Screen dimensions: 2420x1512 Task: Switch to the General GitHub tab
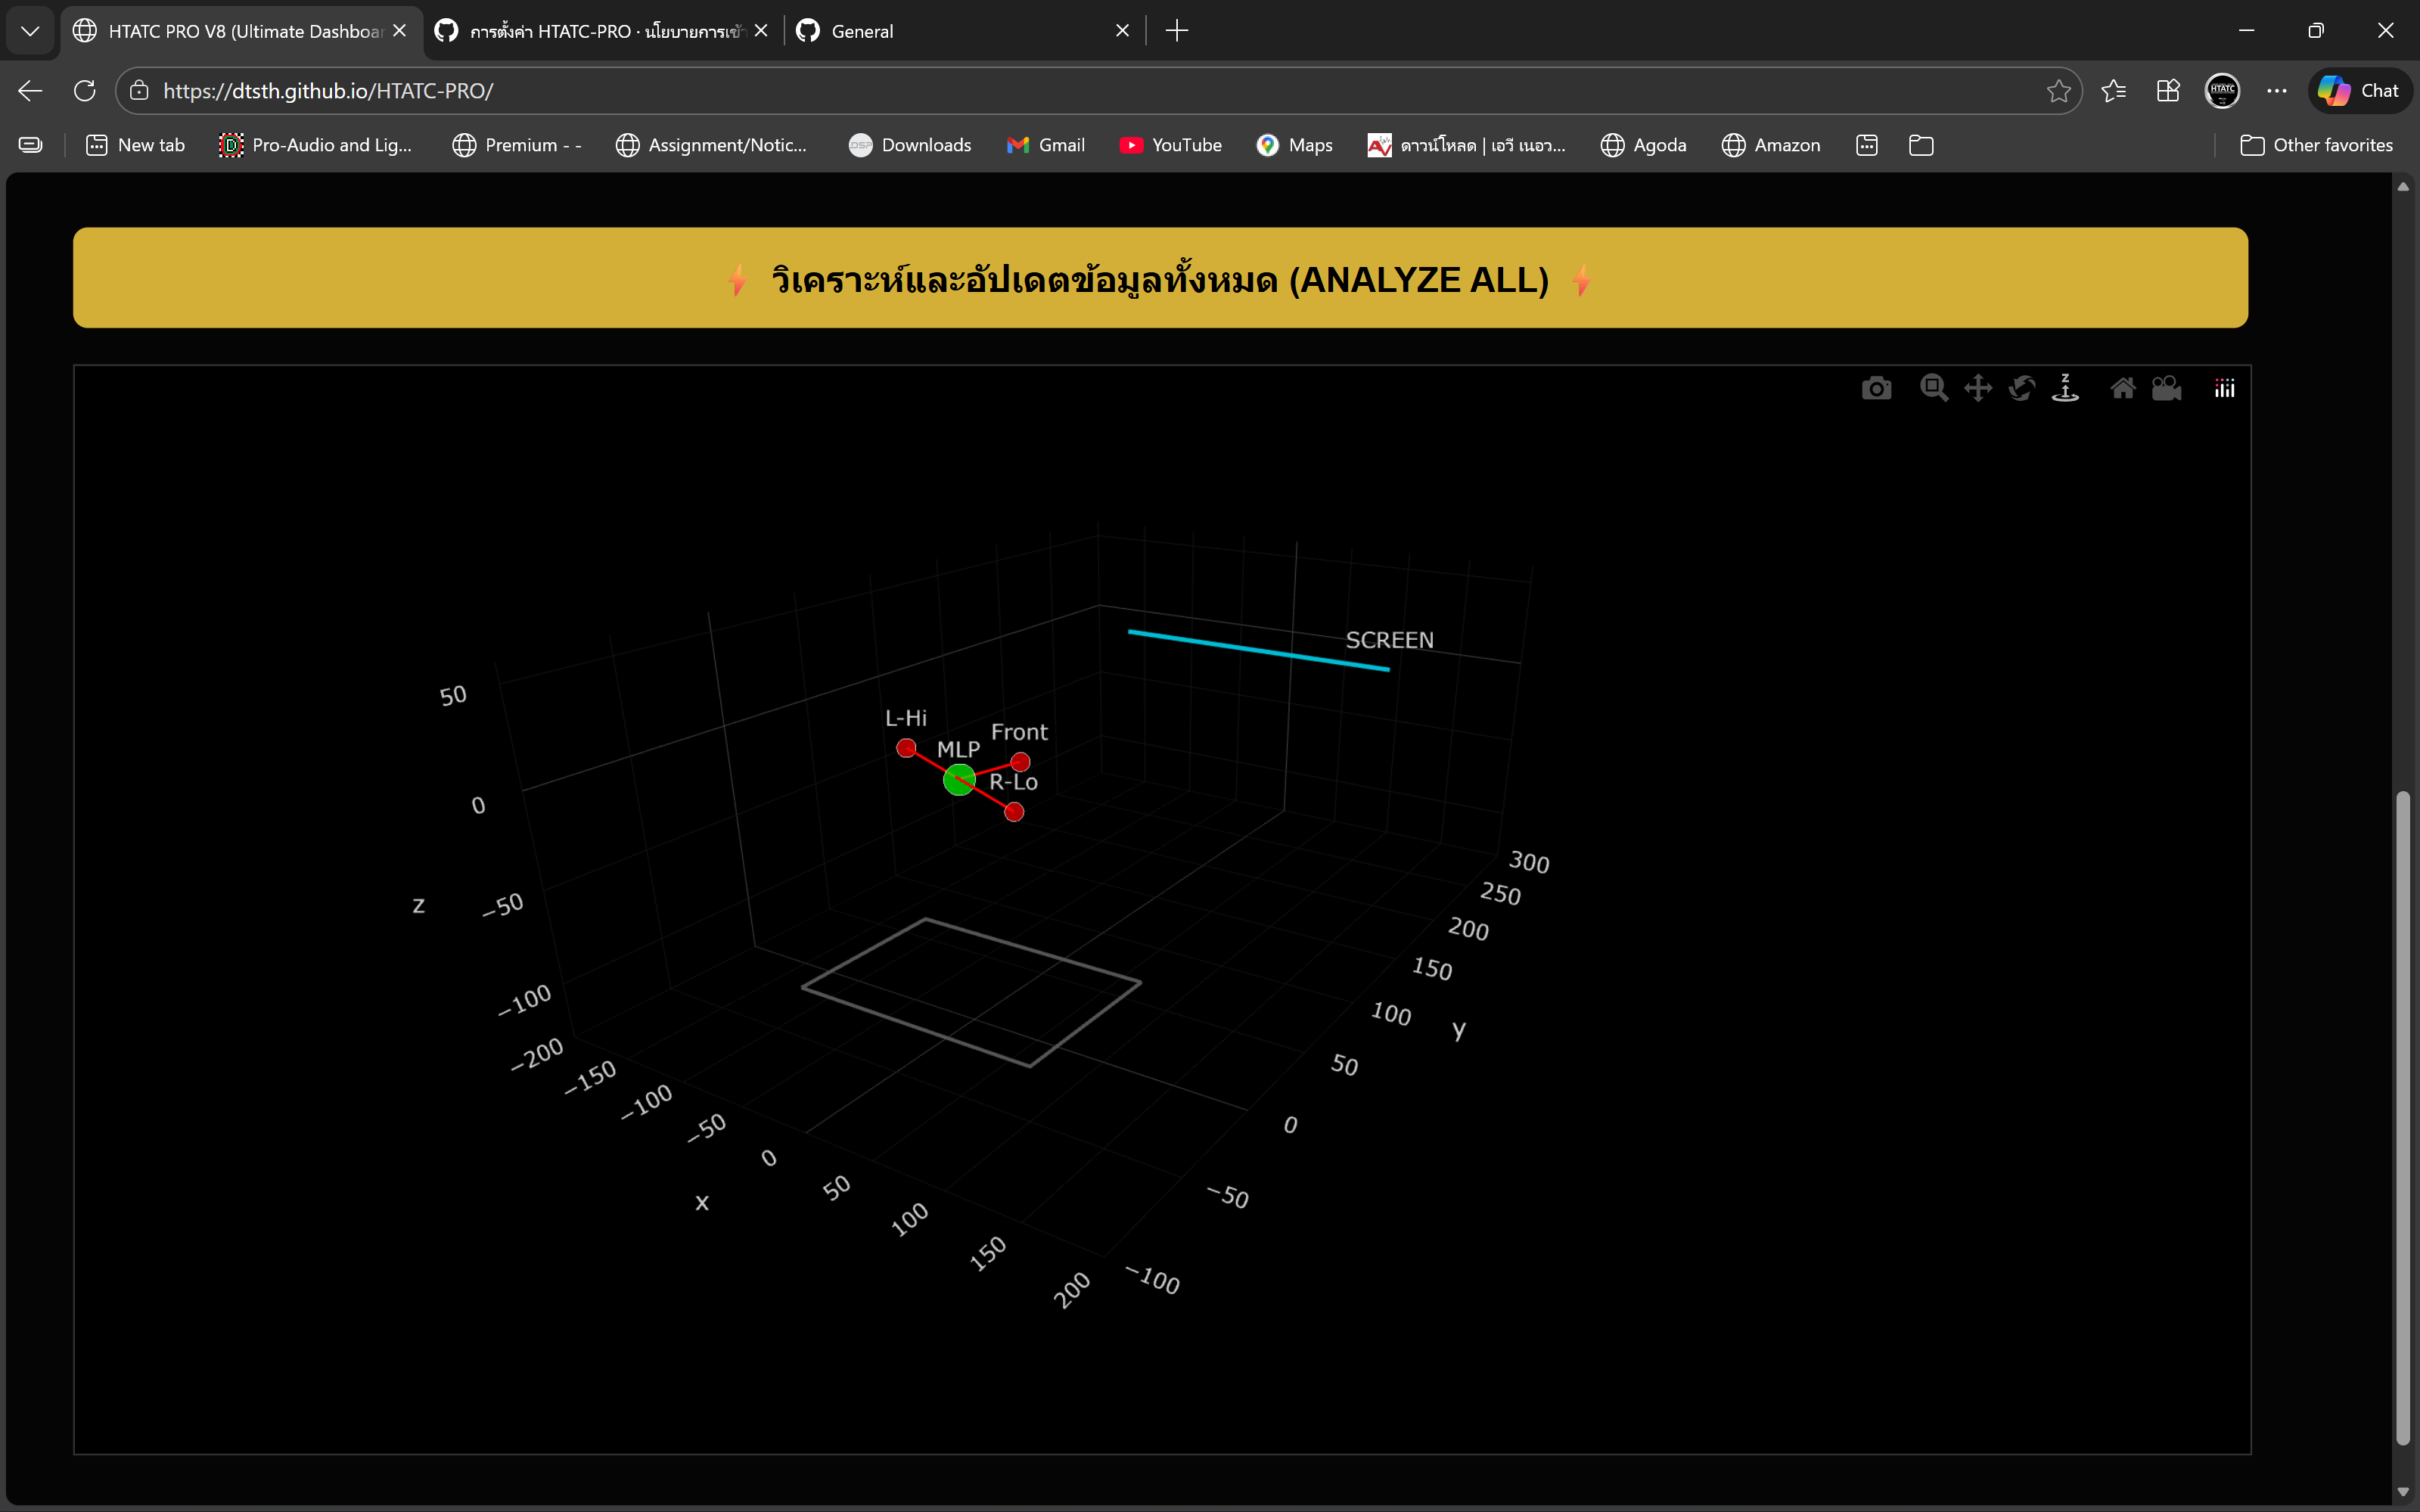pos(962,31)
